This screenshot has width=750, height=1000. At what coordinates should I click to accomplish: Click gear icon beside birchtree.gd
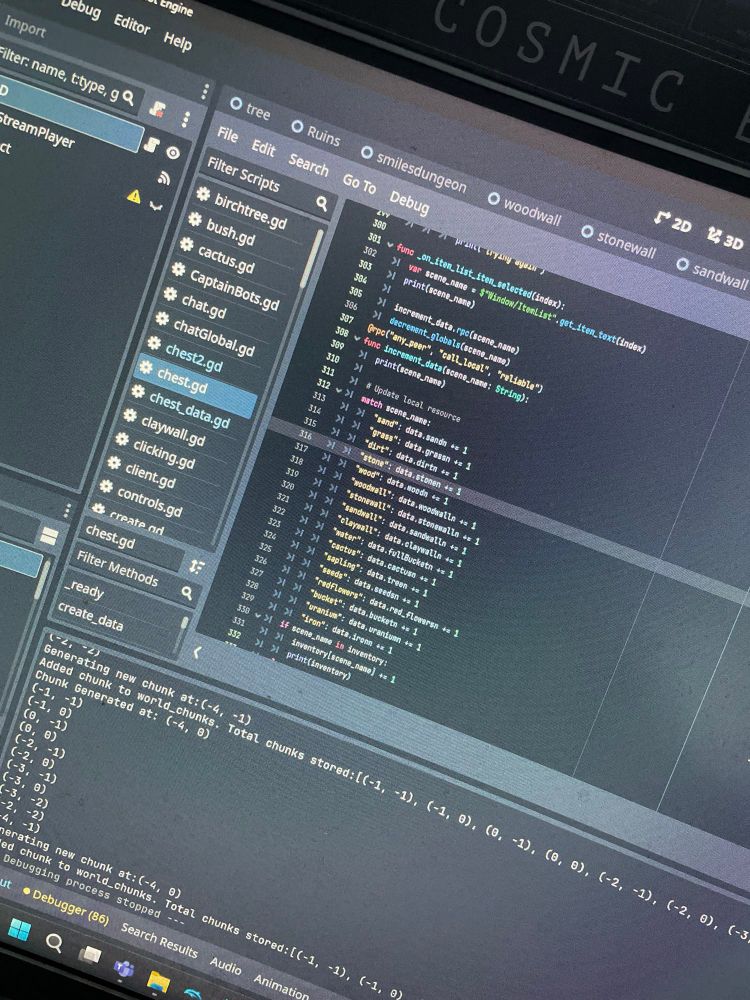[x=203, y=194]
